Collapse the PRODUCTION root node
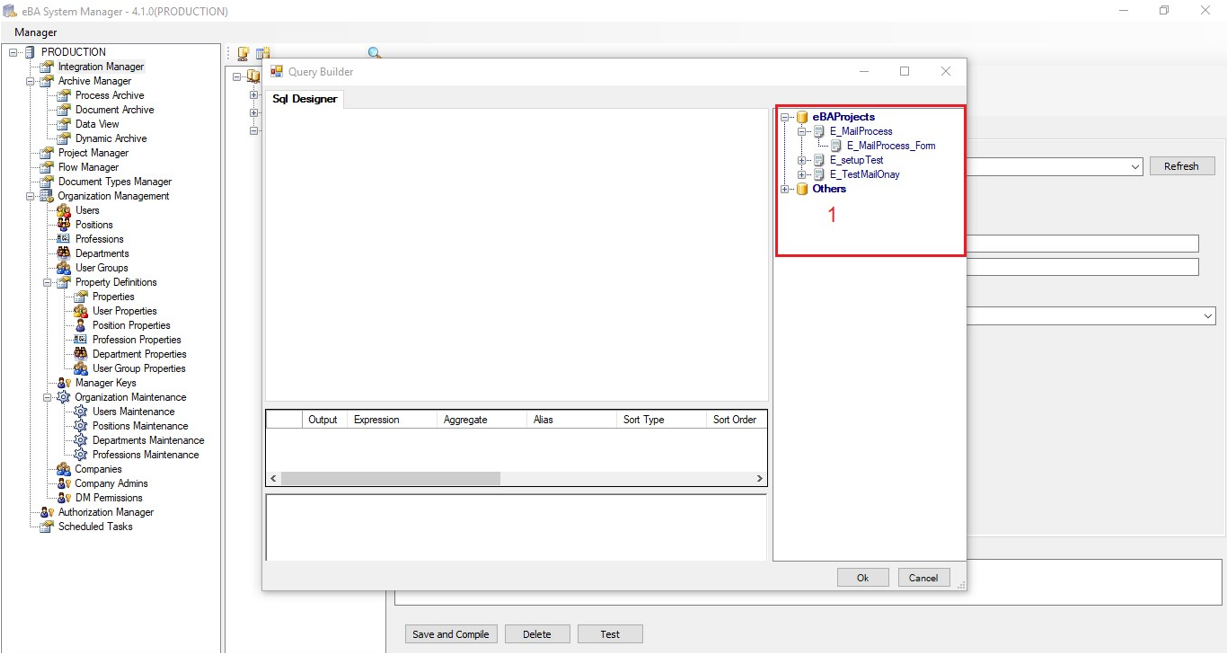The height and width of the screenshot is (653, 1227). 13,52
